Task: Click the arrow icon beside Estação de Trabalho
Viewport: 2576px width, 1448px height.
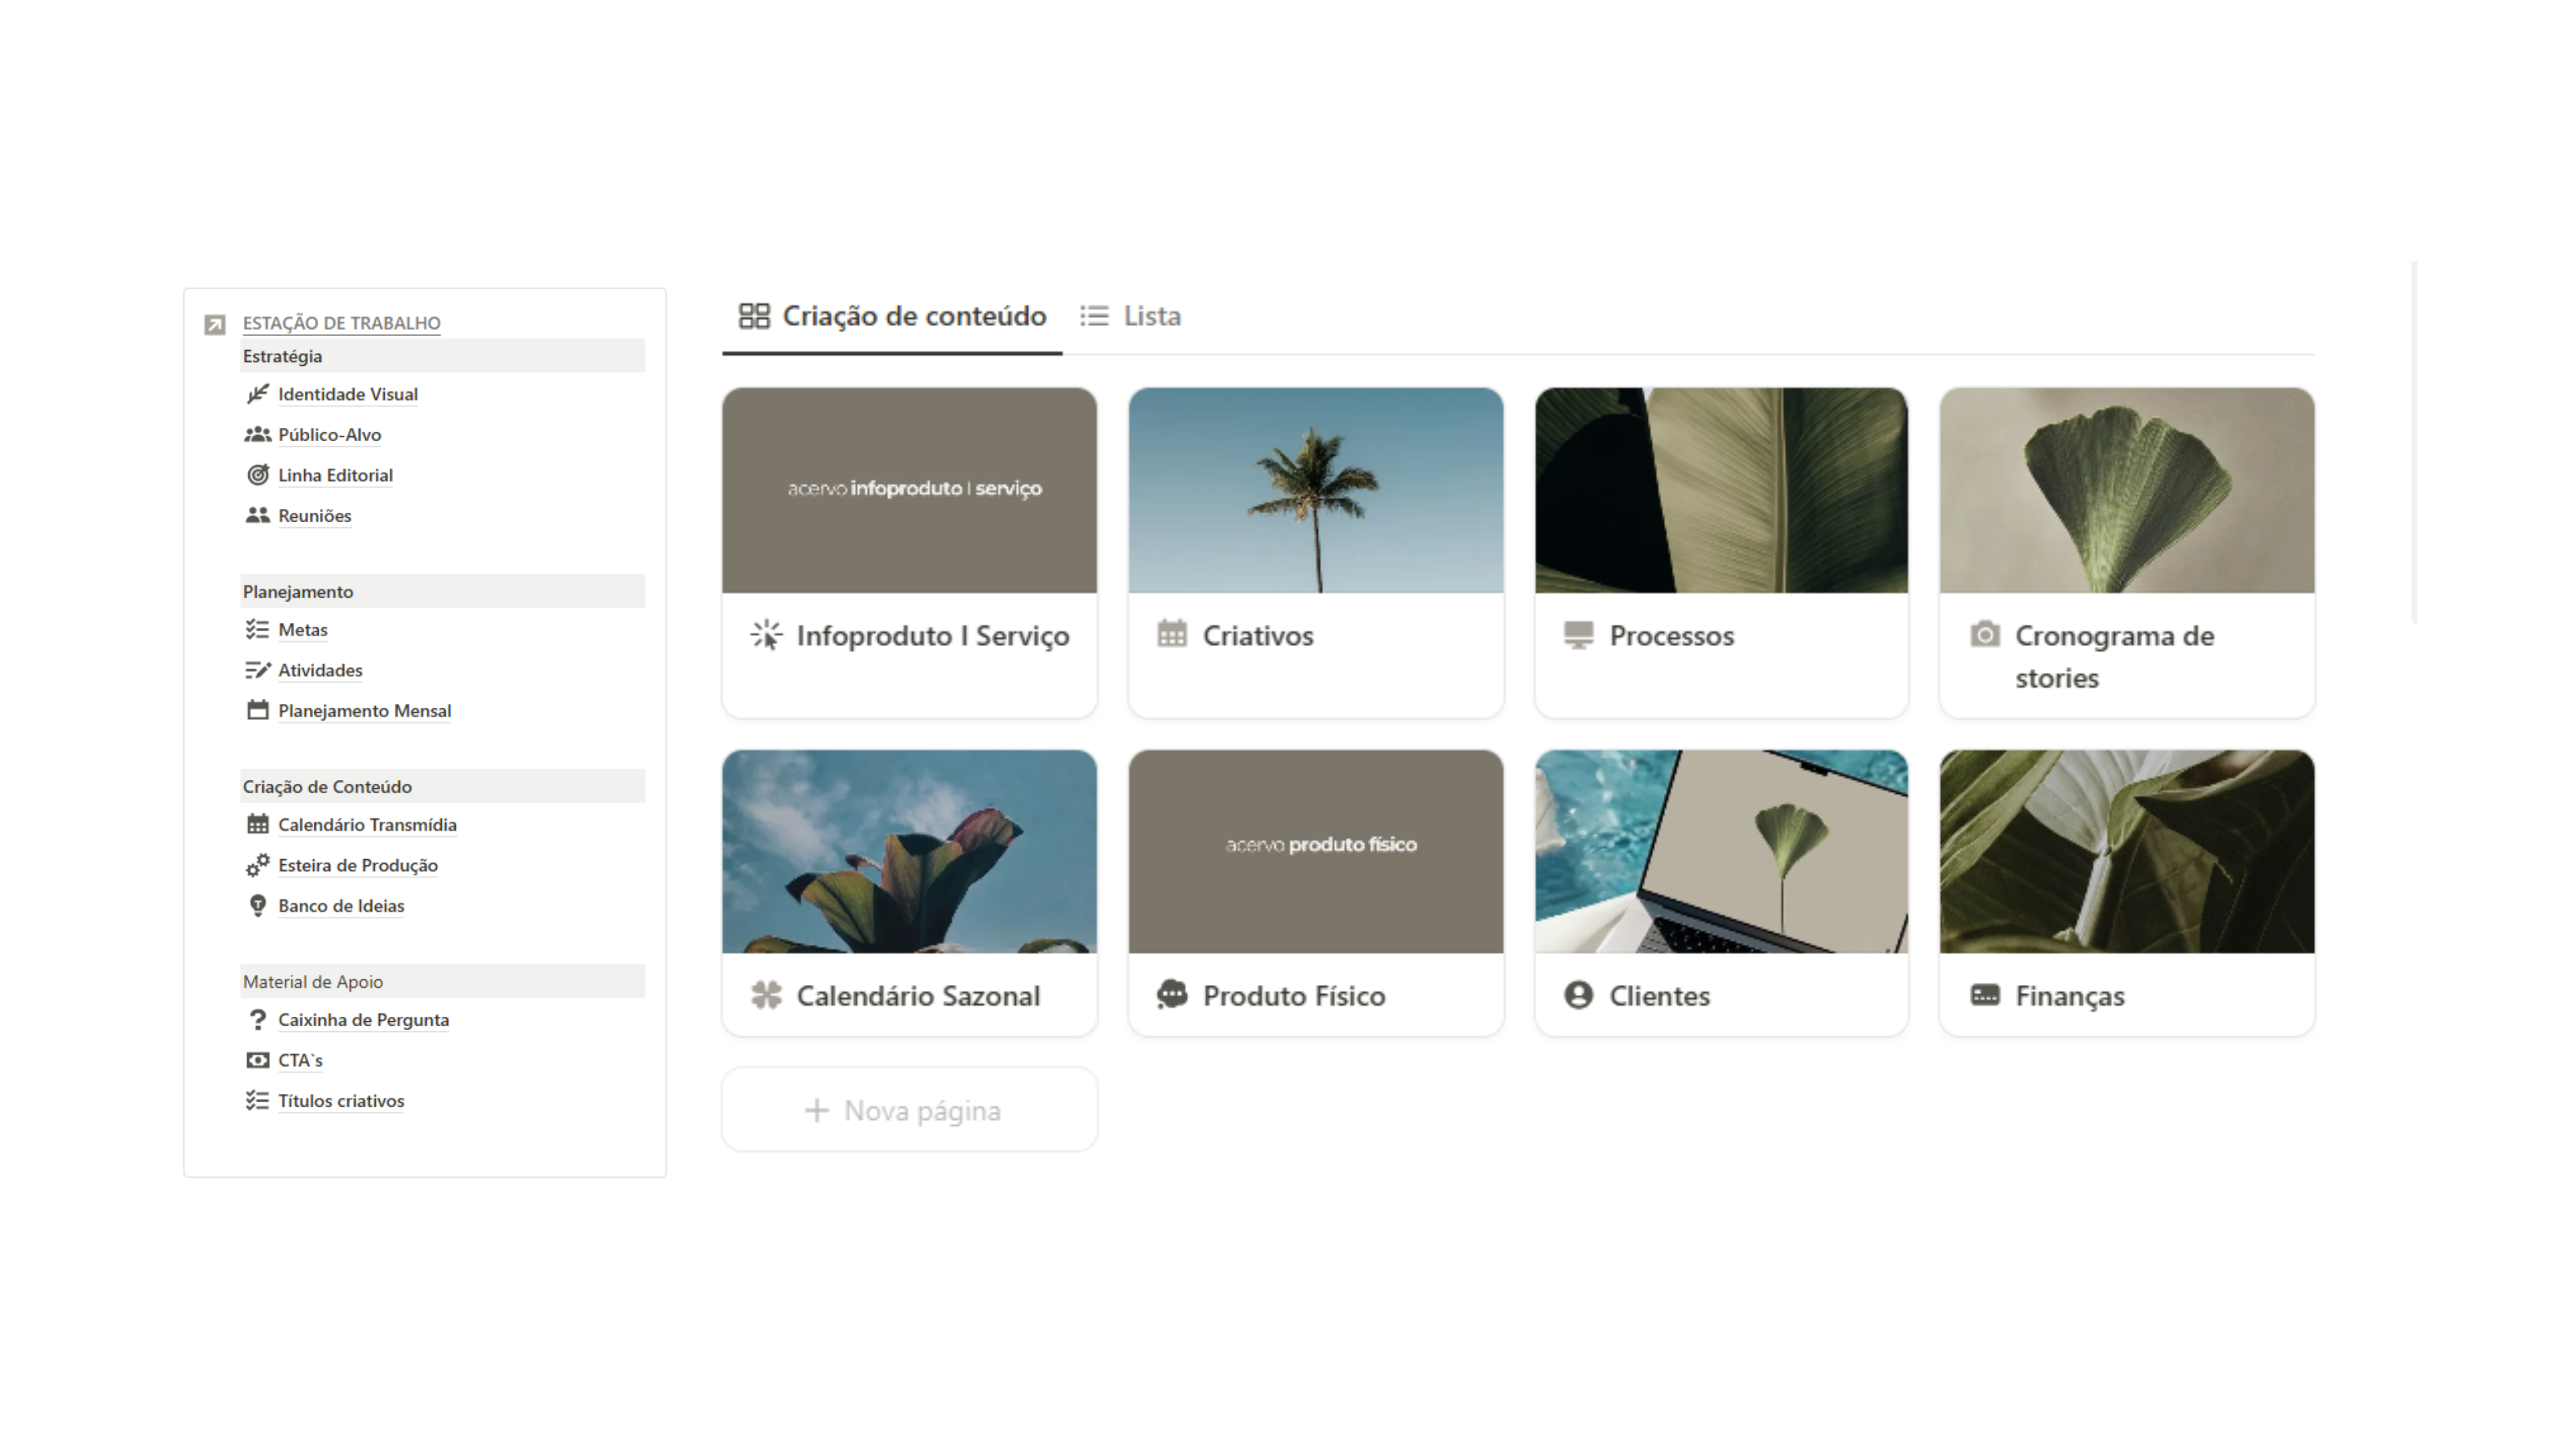Action: 214,324
